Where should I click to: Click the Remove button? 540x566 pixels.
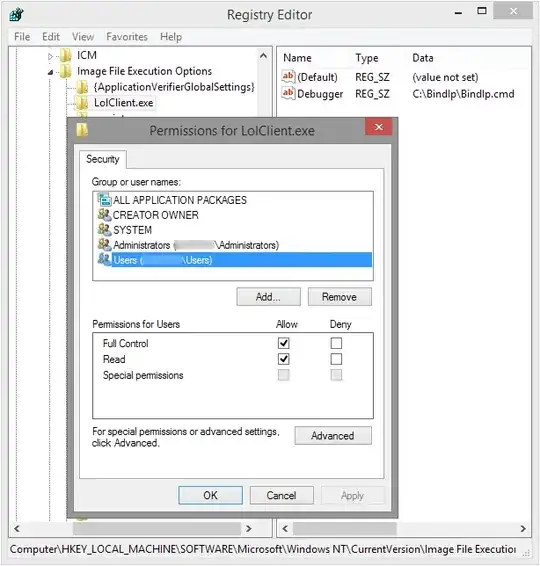point(339,297)
